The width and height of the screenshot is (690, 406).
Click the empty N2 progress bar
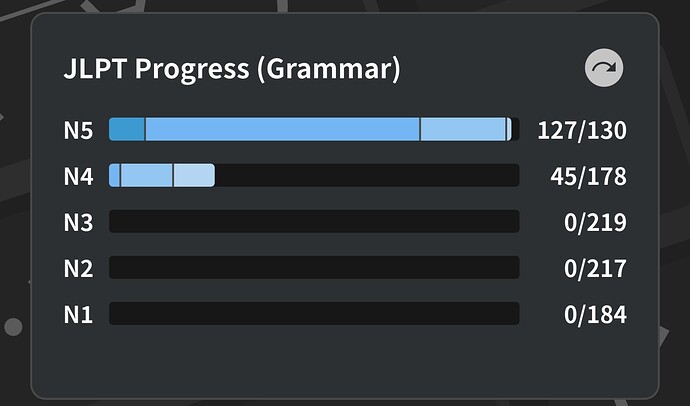coord(314,268)
